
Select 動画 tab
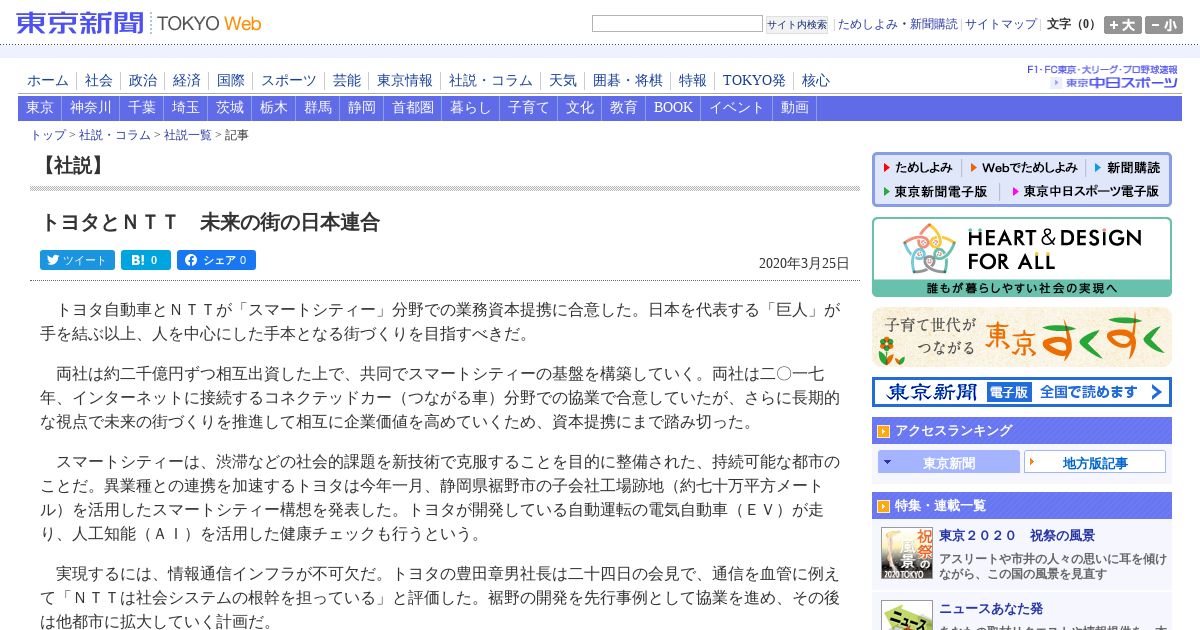tap(795, 108)
